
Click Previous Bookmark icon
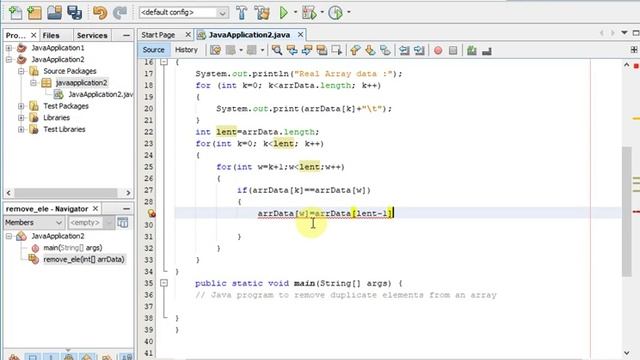point(355,50)
